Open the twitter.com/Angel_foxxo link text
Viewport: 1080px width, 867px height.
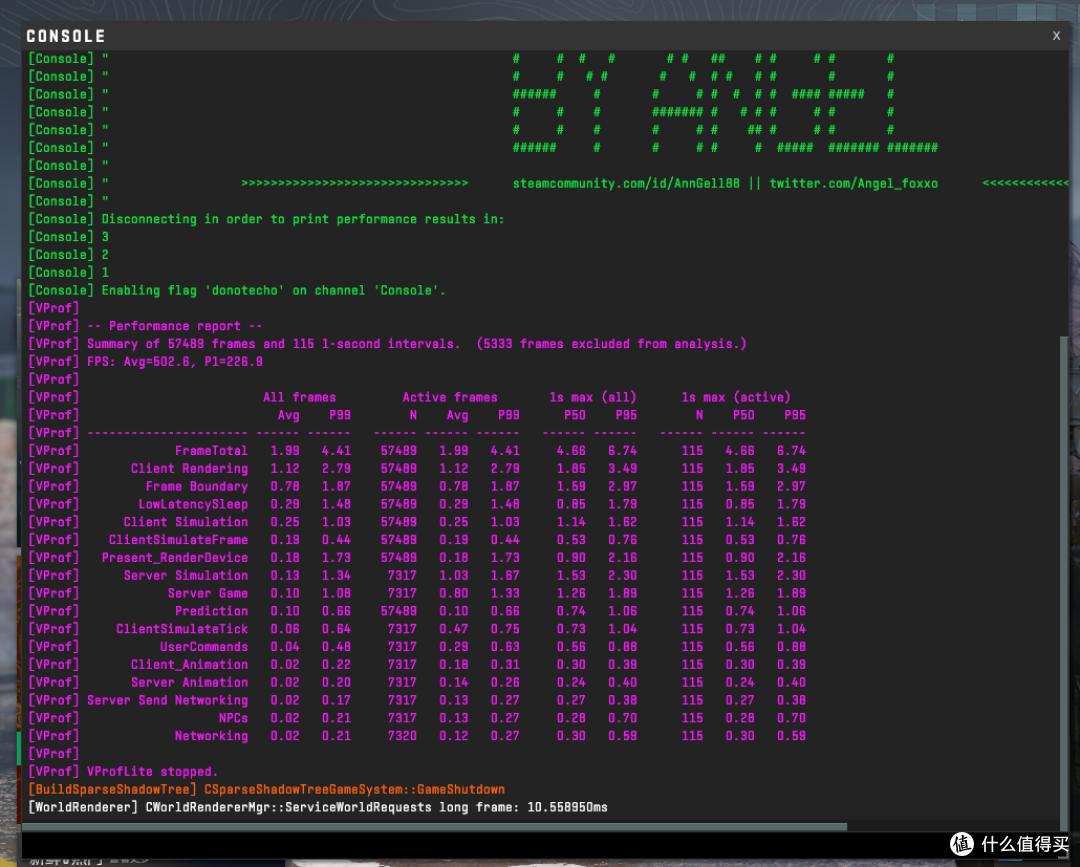pyautogui.click(x=853, y=183)
